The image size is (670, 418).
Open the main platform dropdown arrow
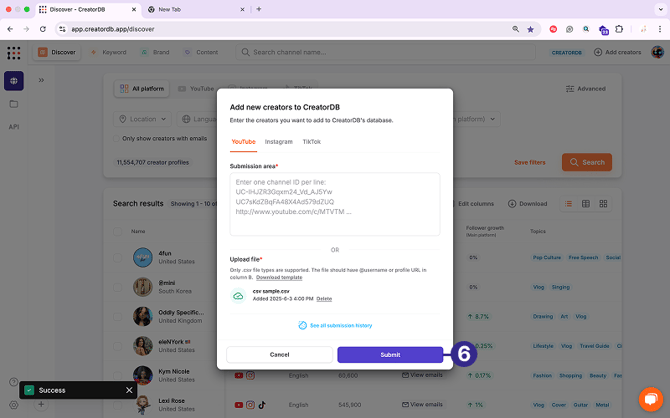coord(493,119)
